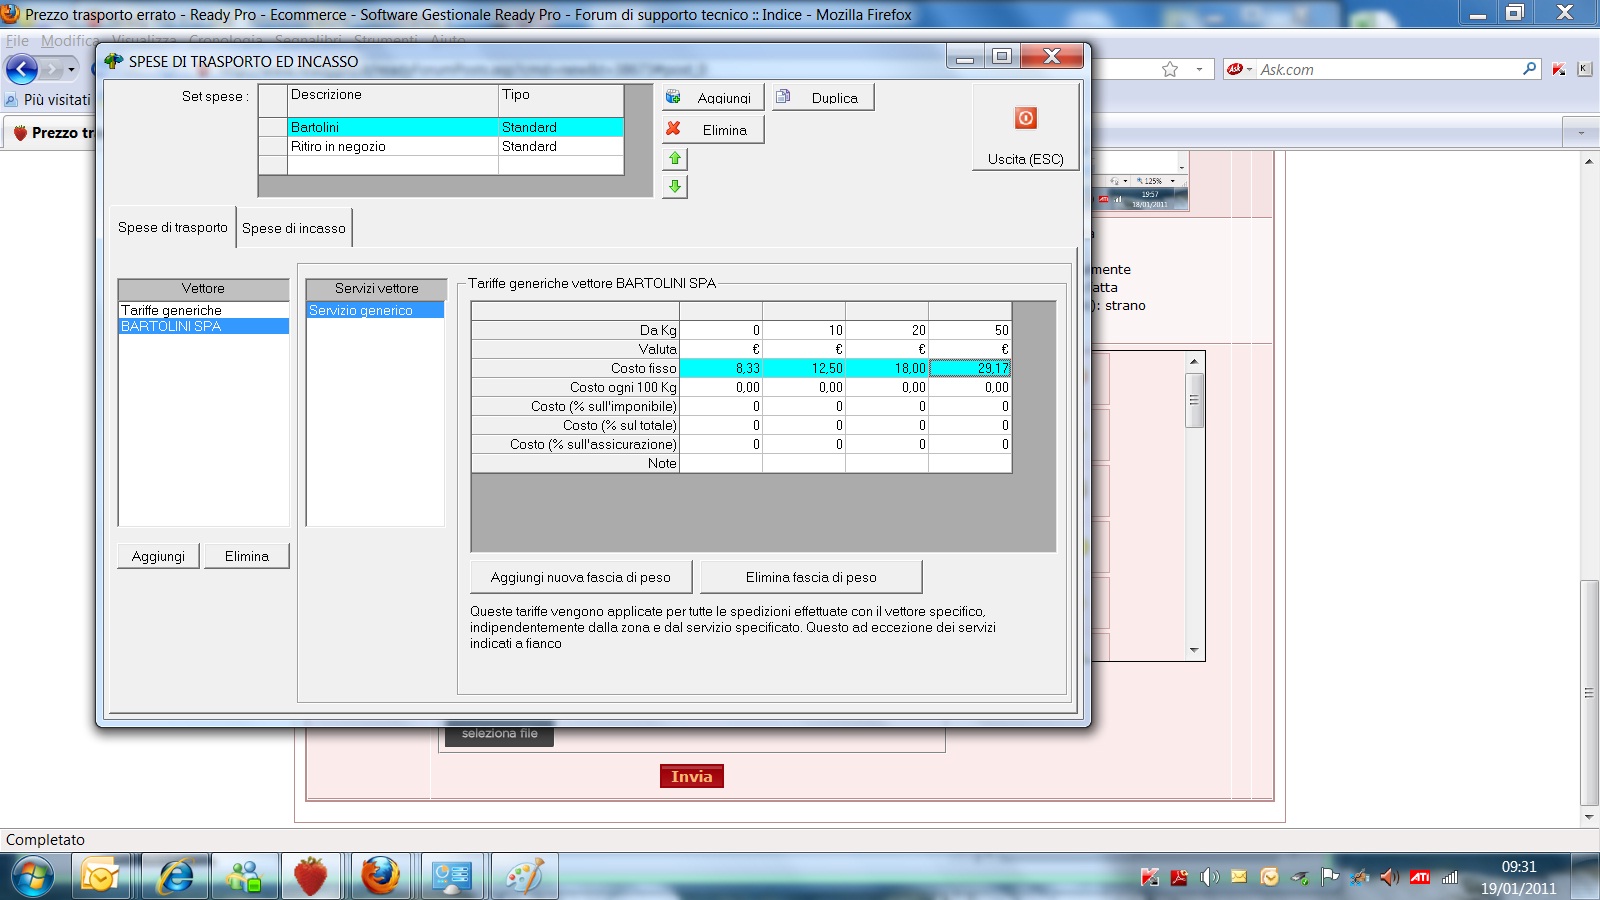Open the Action Center flag icon
Viewport: 1600px width, 900px height.
point(1329,877)
